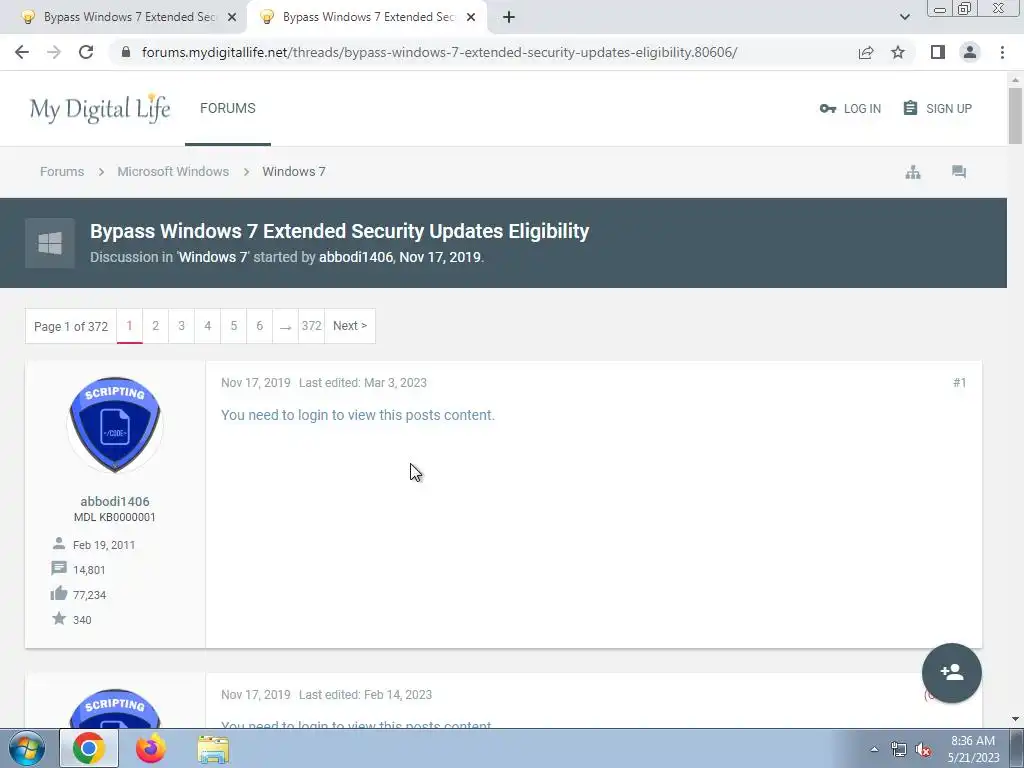Click the star trophy points icon 340

(59, 618)
